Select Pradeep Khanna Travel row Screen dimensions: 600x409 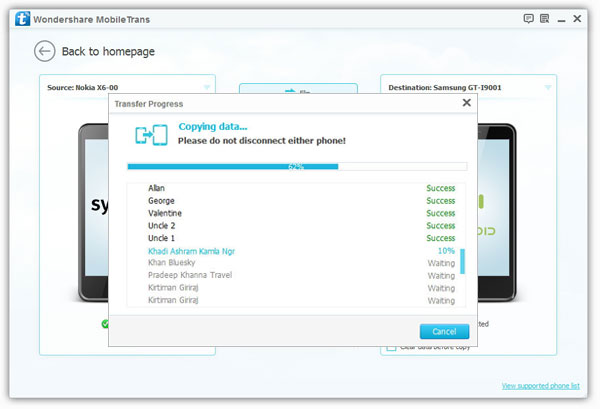(x=296, y=275)
